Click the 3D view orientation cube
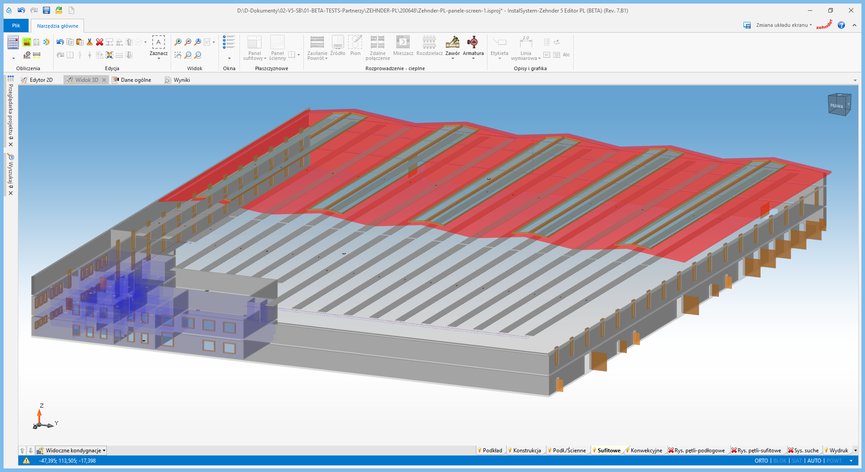 pyautogui.click(x=835, y=104)
